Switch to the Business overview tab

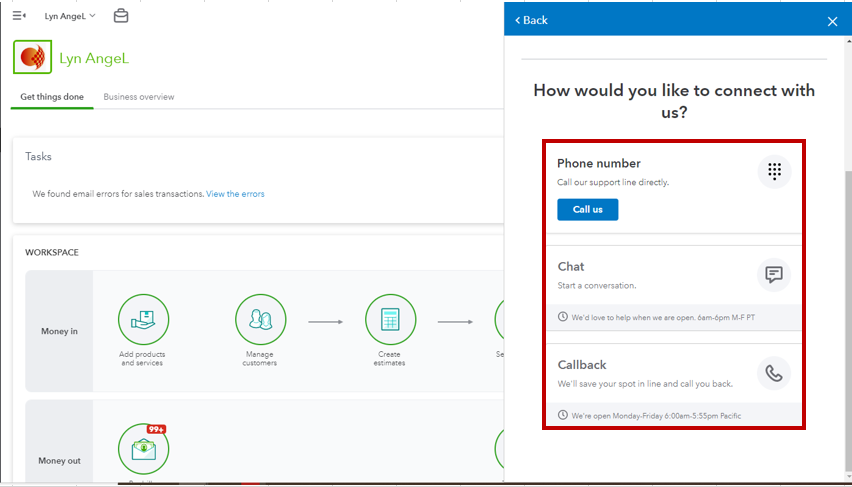[x=139, y=97]
